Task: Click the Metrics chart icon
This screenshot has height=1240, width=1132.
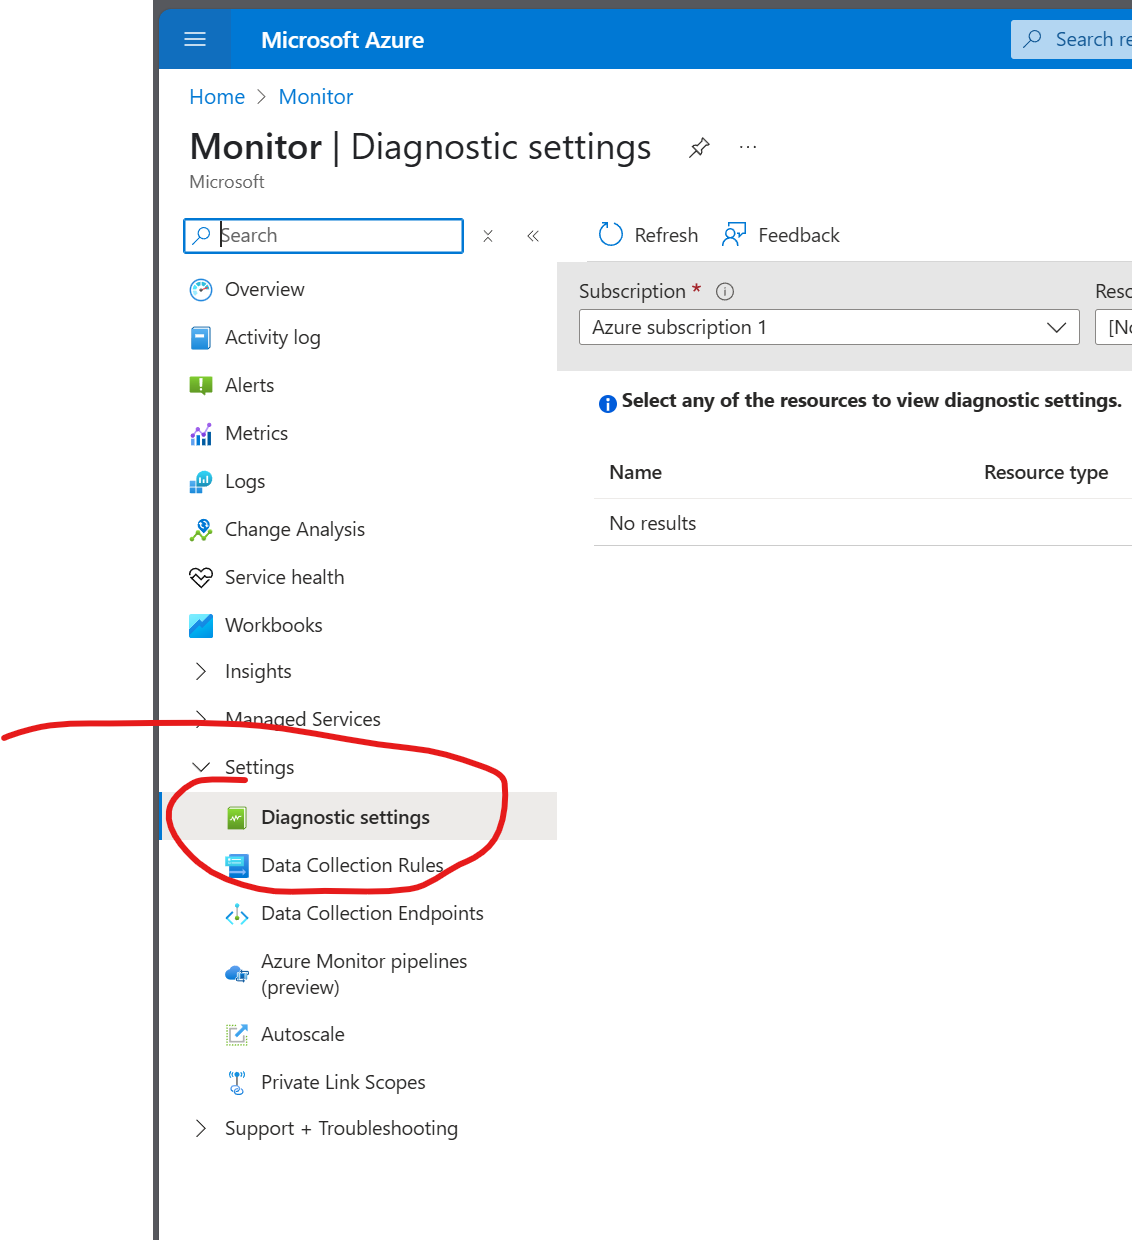Action: point(201,434)
